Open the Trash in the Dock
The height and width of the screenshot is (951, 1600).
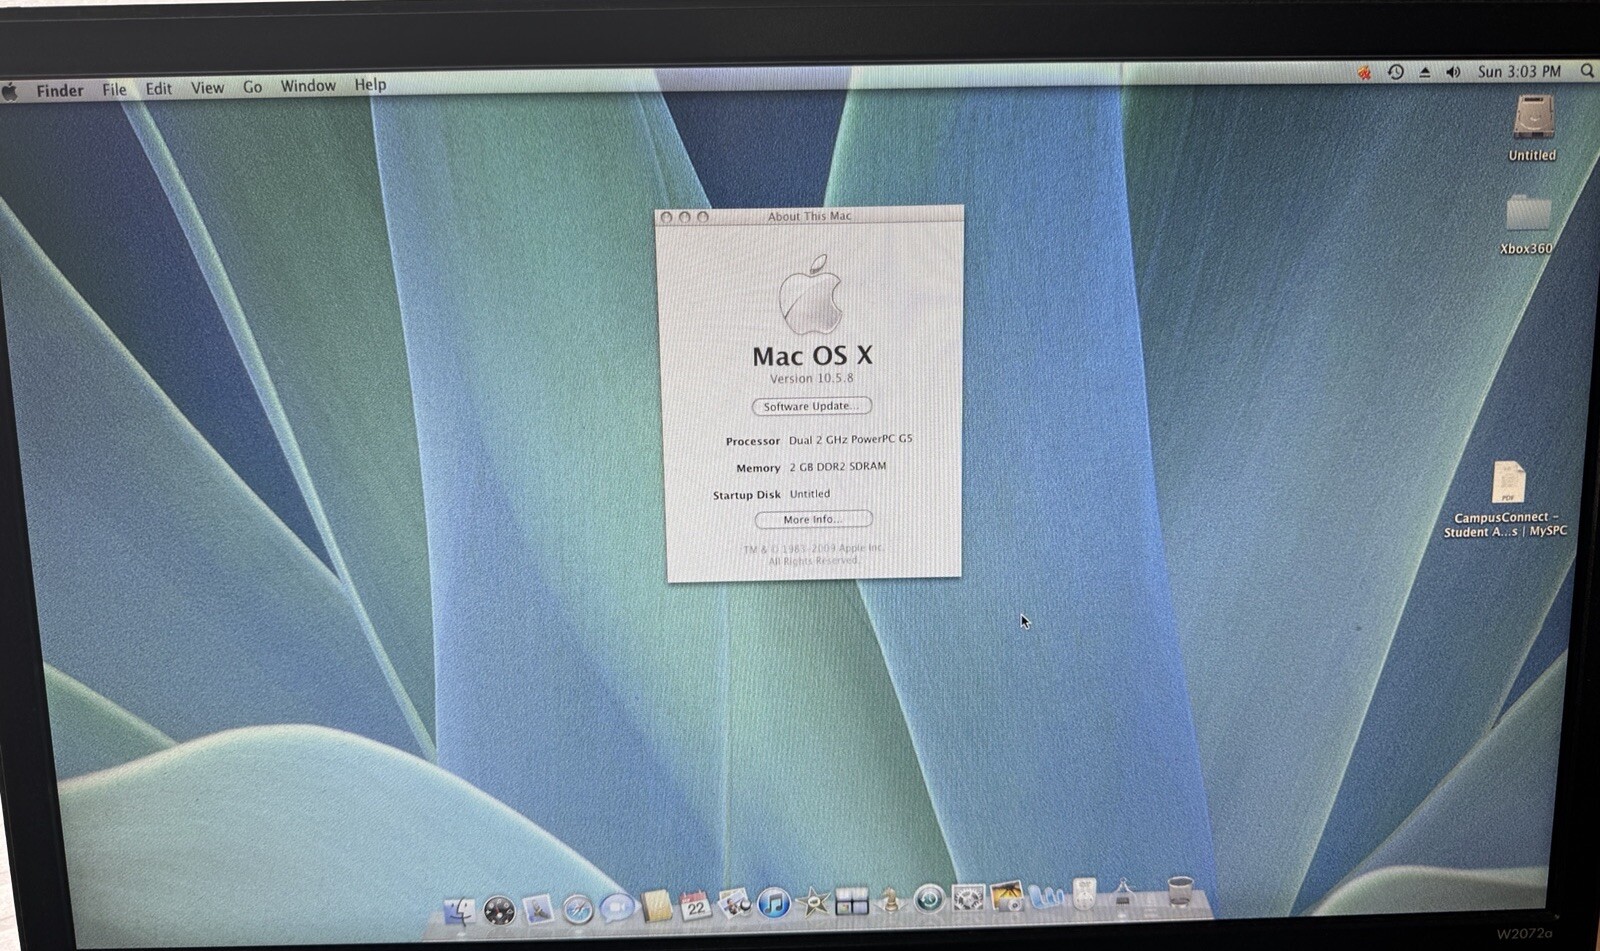1181,890
